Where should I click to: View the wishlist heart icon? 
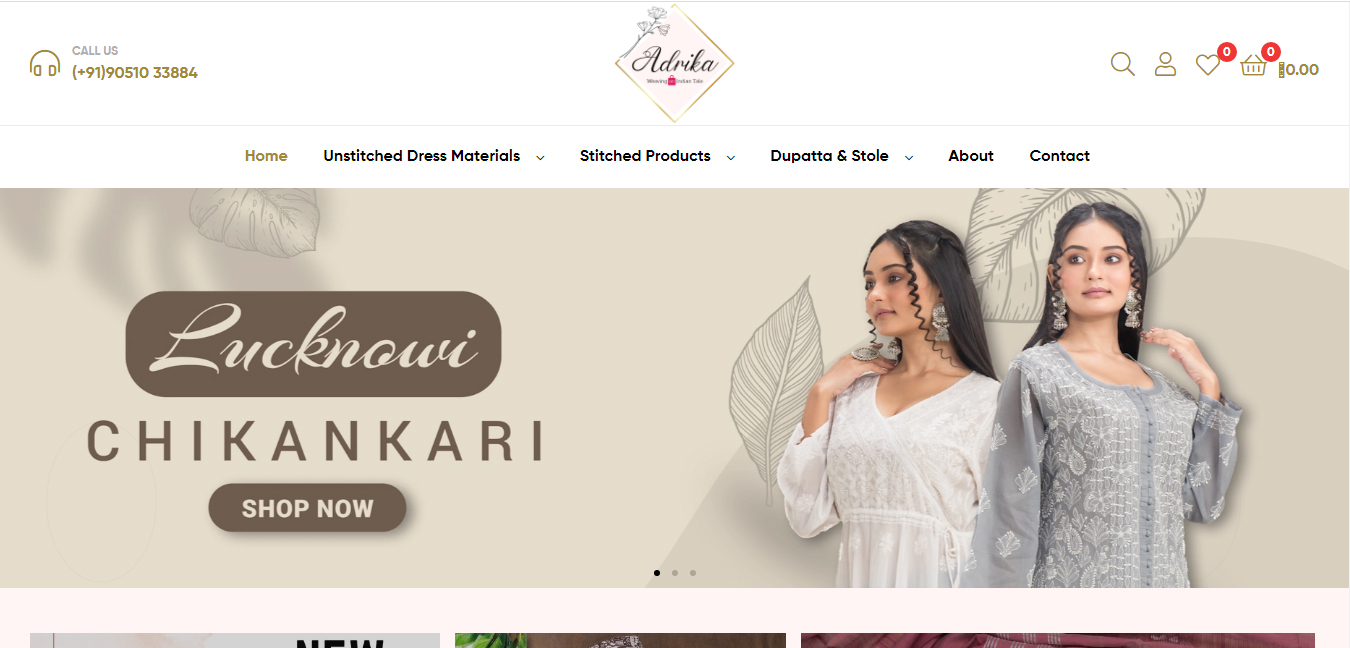[1208, 65]
